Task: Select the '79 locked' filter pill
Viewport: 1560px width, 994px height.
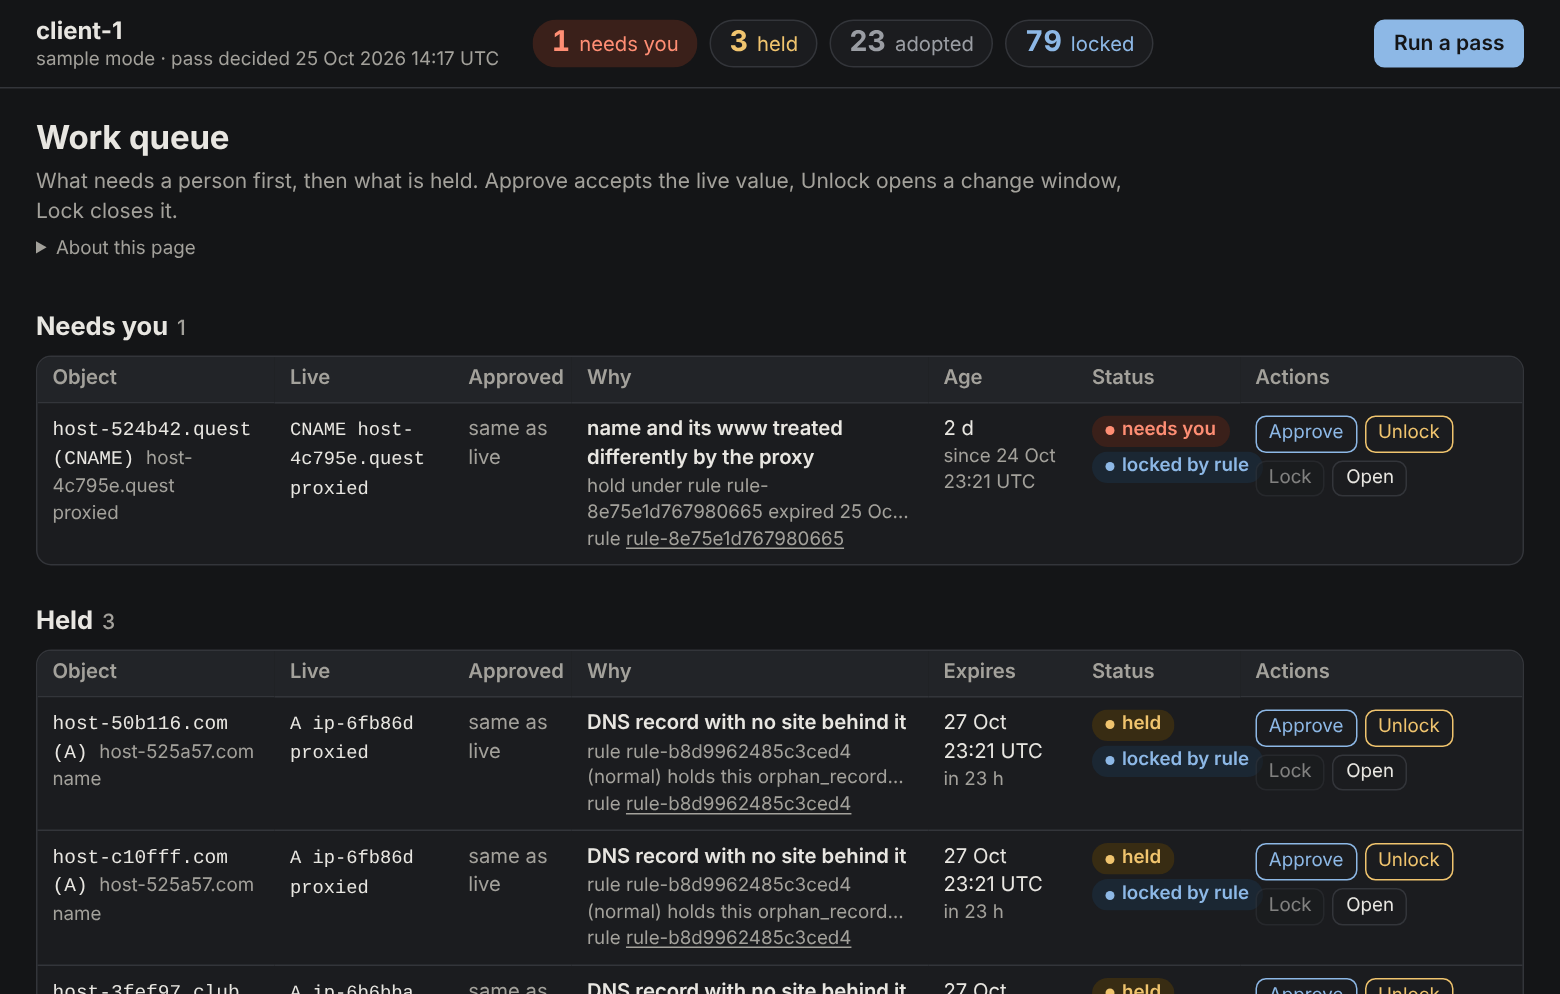Action: tap(1079, 44)
